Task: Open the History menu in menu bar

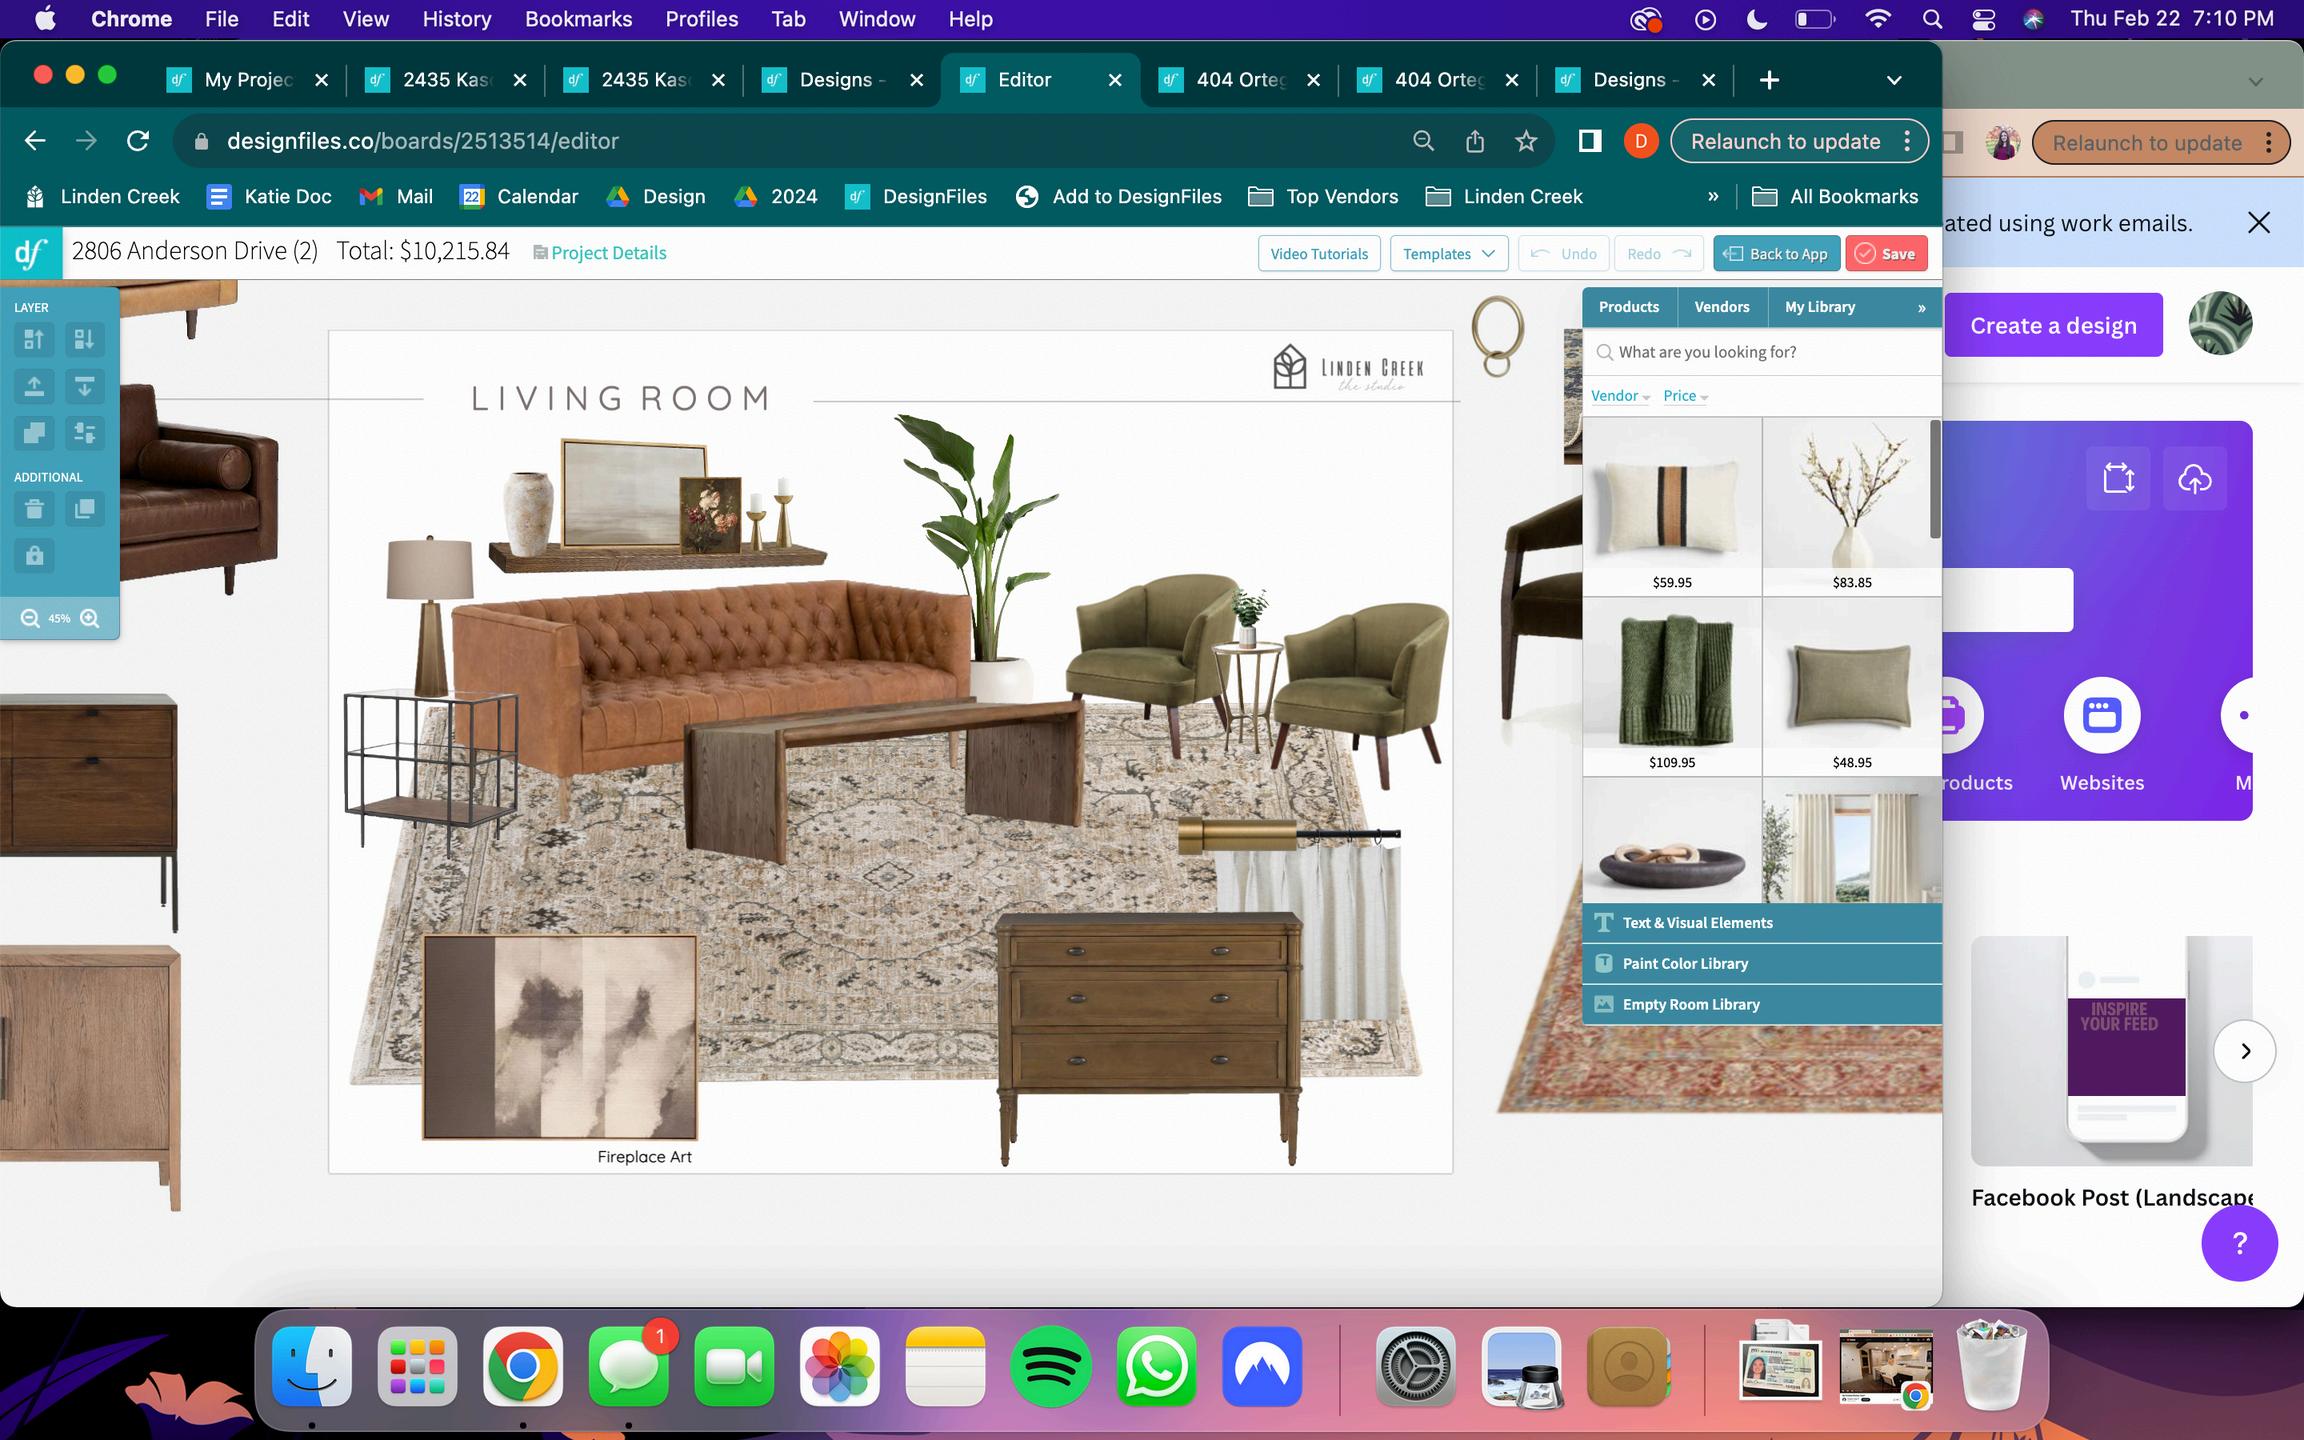Action: (x=456, y=19)
